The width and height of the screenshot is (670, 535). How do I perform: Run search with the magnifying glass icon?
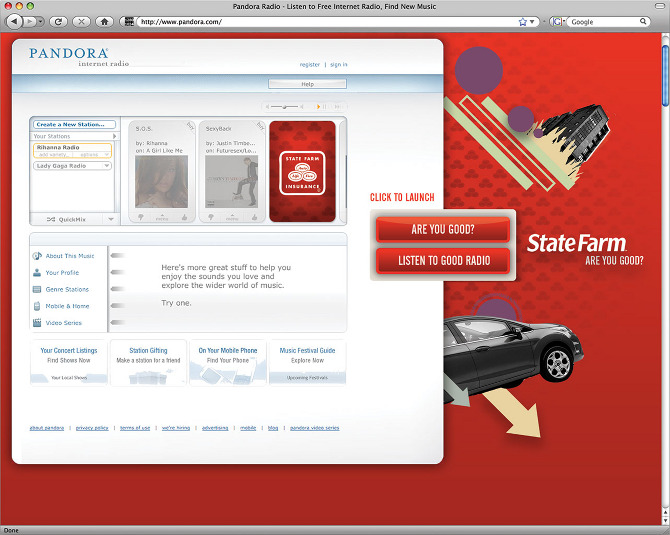point(643,21)
